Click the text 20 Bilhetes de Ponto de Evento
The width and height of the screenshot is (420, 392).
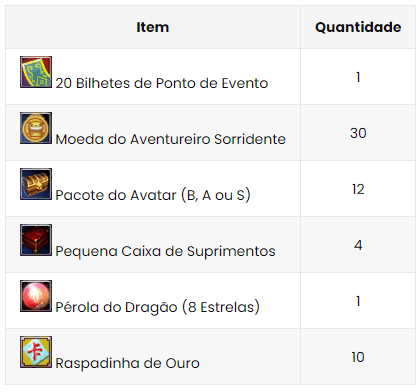[x=162, y=83]
